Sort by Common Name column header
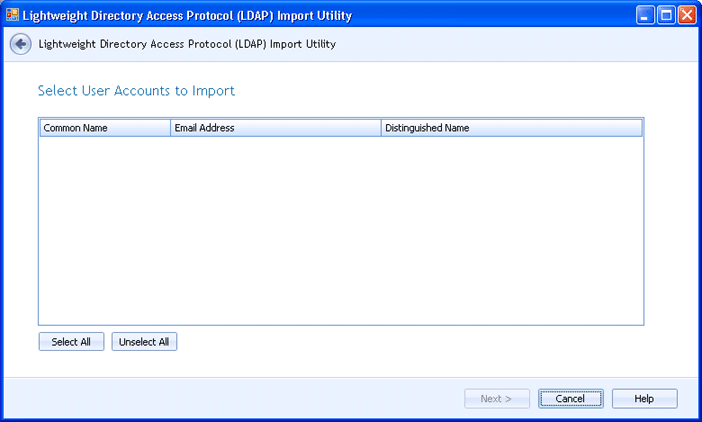This screenshot has width=702, height=422. pyautogui.click(x=104, y=128)
